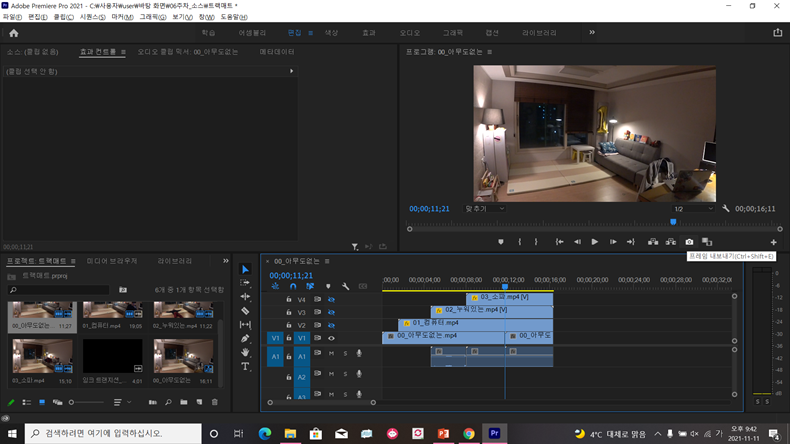This screenshot has height=444, width=790.
Task: Select the Slip tool
Action: pos(245,325)
